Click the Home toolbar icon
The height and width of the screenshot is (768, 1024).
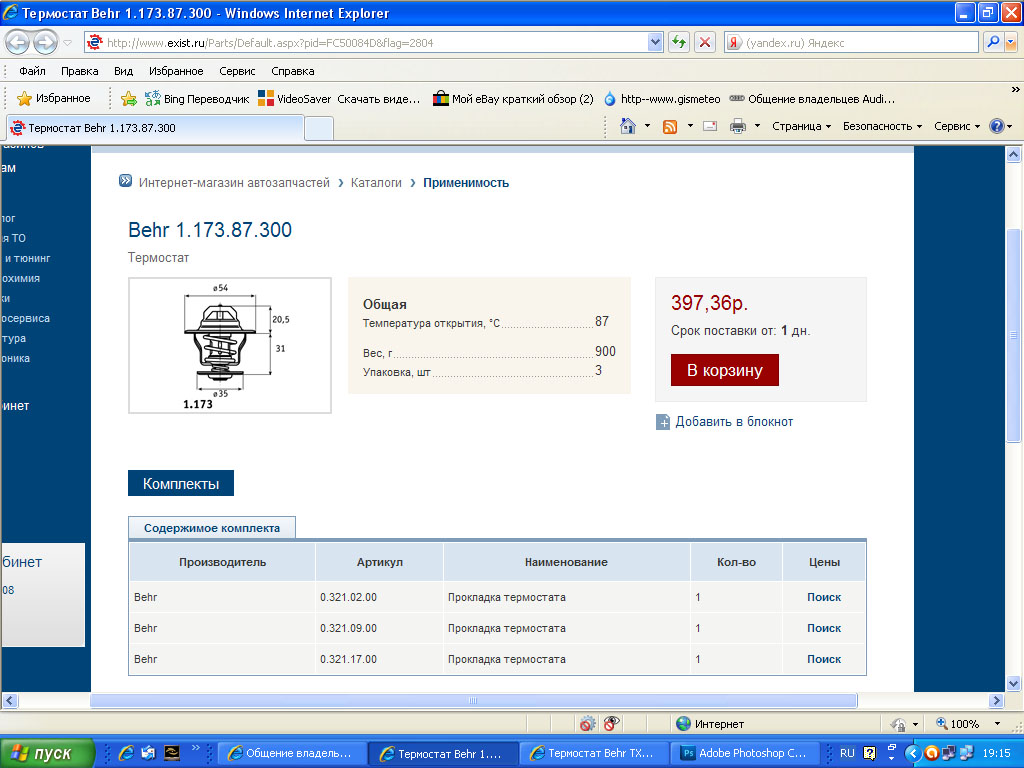point(628,126)
